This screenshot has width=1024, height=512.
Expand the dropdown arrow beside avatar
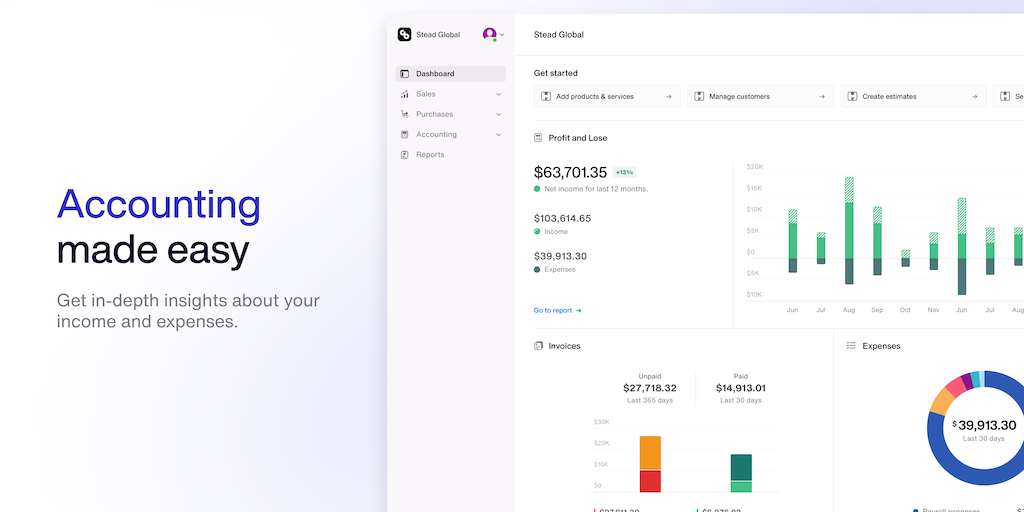tap(502, 35)
